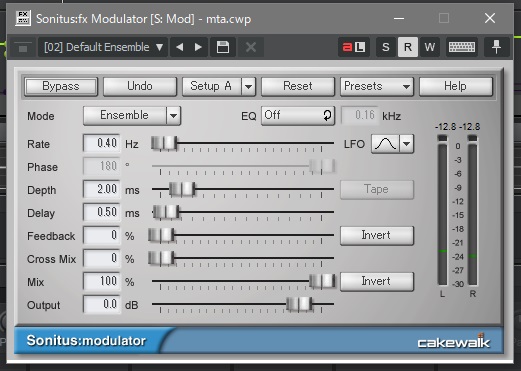This screenshot has height=371, width=521.
Task: Minimize the plugin window
Action: pos(399,18)
